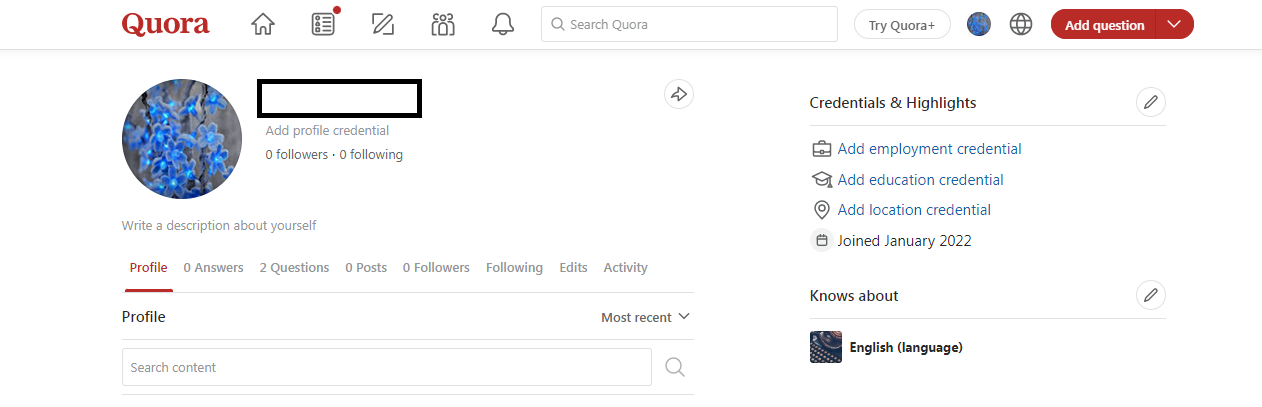1262x407 pixels.
Task: Open the Notifications bell icon
Action: [x=503, y=25]
